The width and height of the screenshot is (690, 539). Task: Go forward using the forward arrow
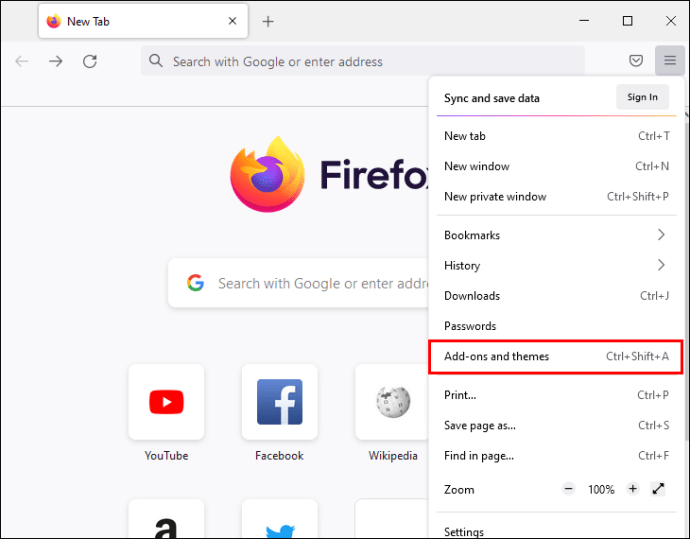(55, 61)
